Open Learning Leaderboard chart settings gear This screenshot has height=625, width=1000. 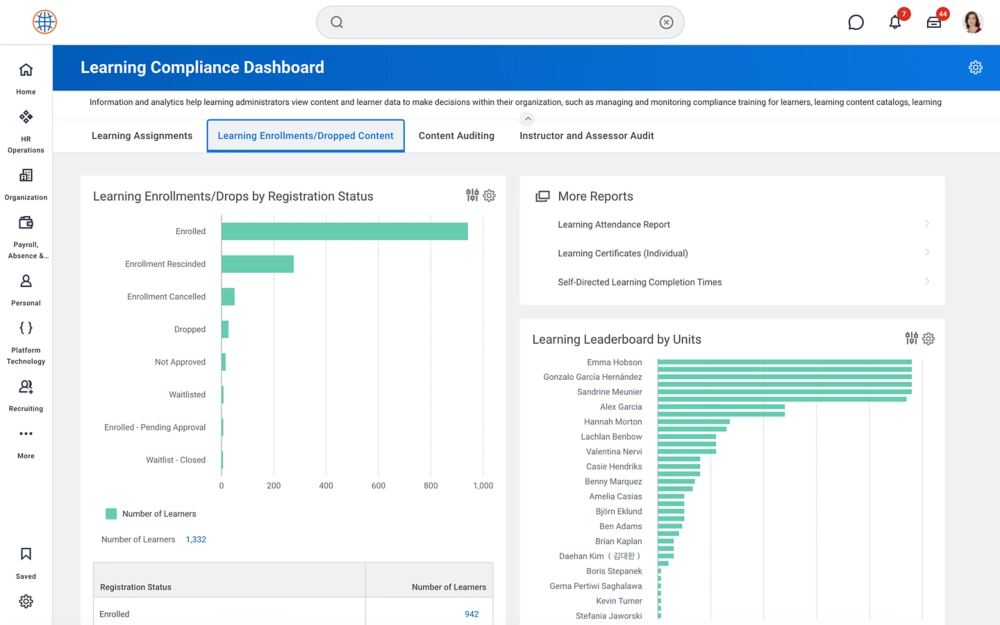click(x=928, y=339)
